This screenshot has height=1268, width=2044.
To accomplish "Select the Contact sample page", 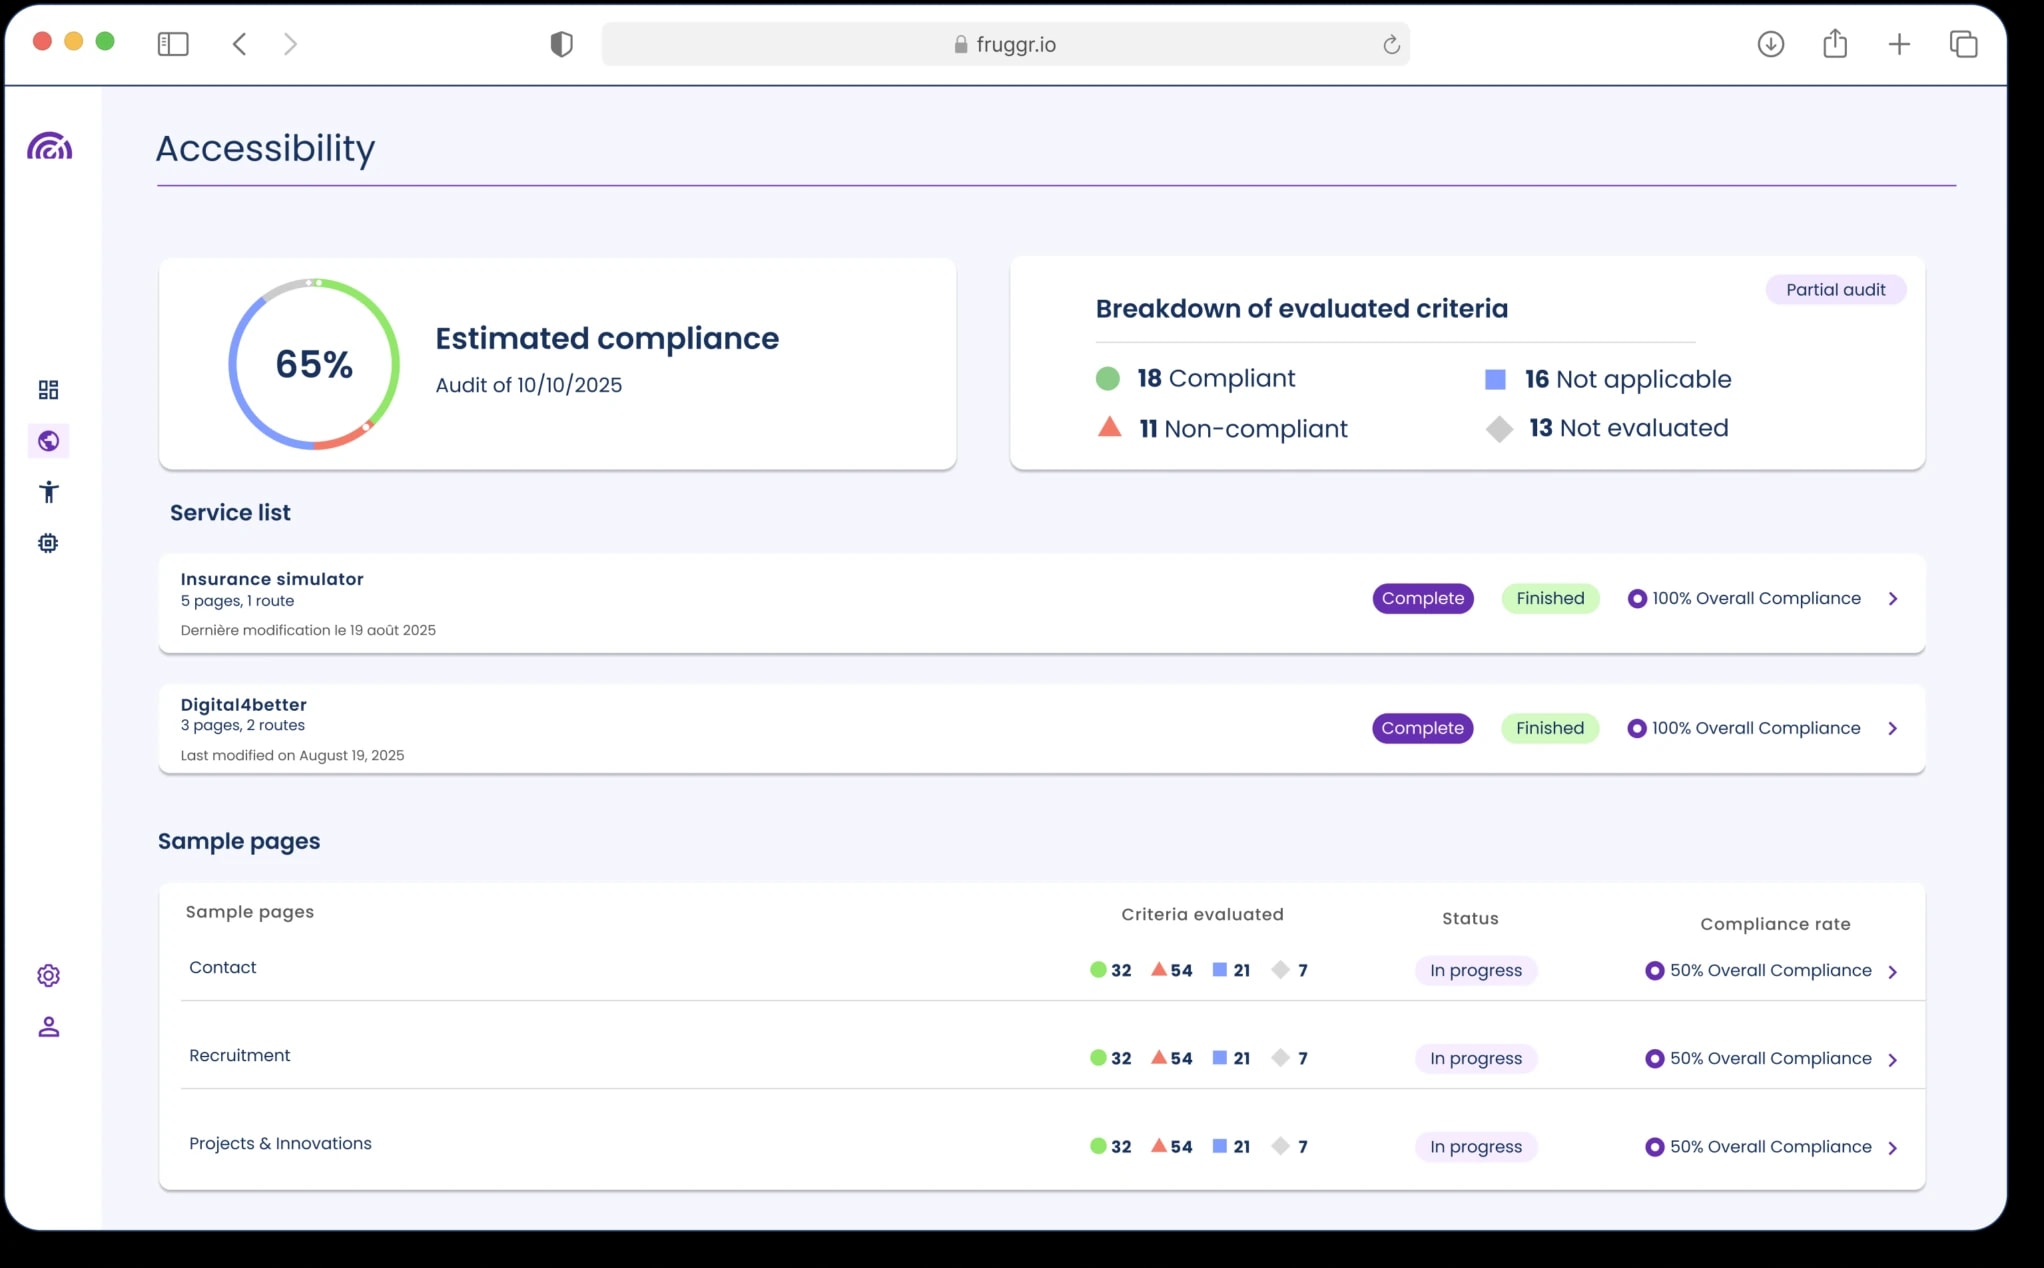I will coord(223,968).
